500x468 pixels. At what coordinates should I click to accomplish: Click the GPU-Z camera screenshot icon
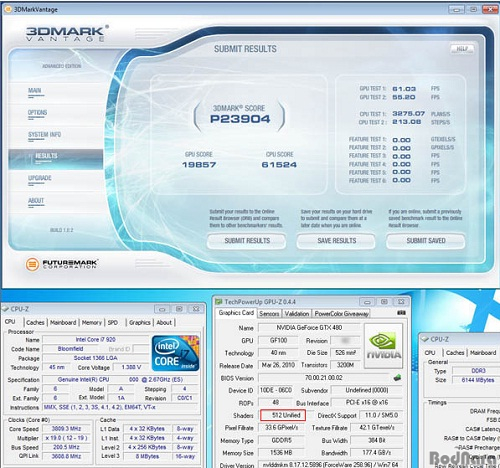tap(401, 313)
